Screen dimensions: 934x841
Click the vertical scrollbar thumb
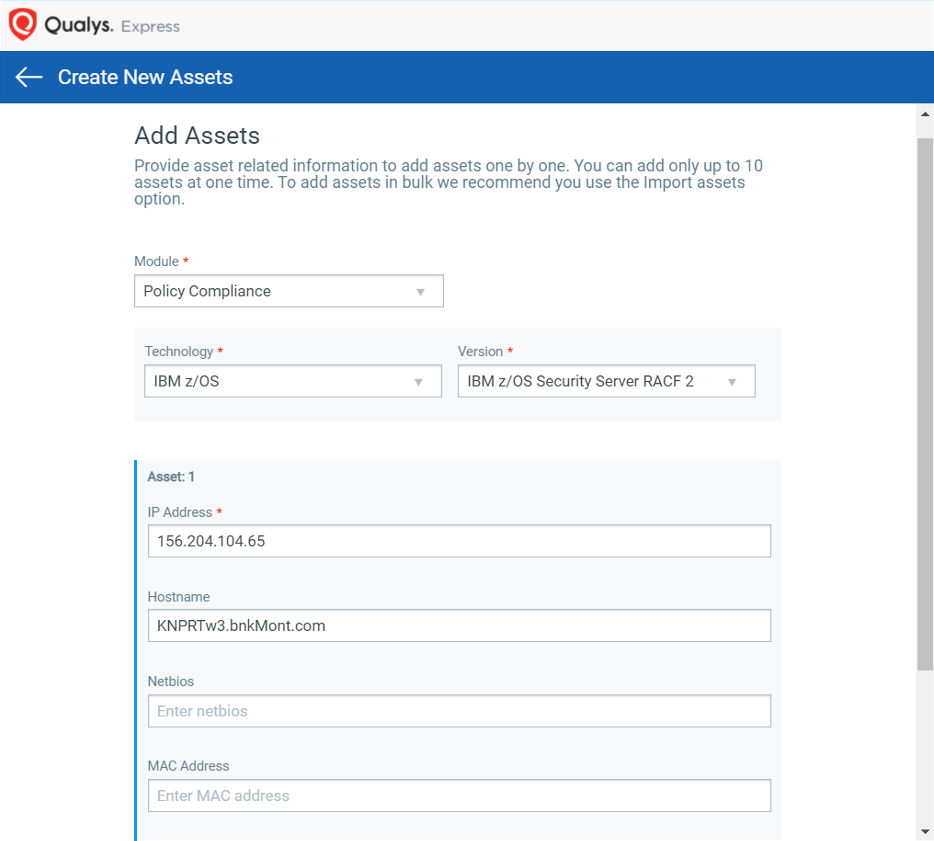tap(925, 404)
